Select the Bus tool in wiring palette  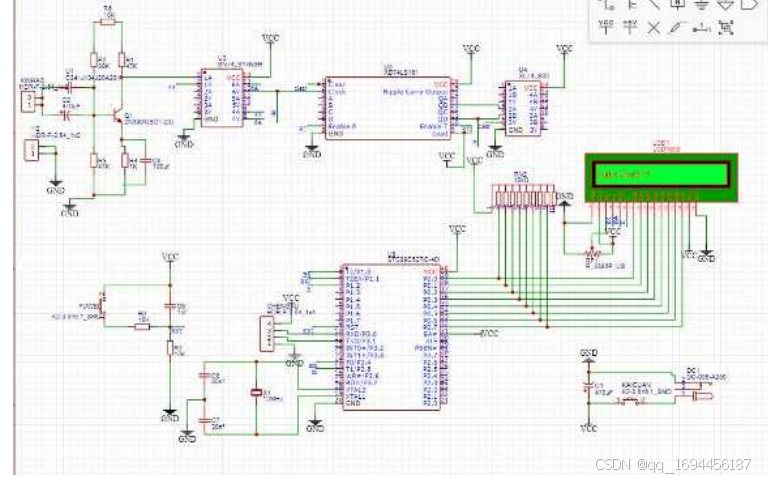point(633,4)
